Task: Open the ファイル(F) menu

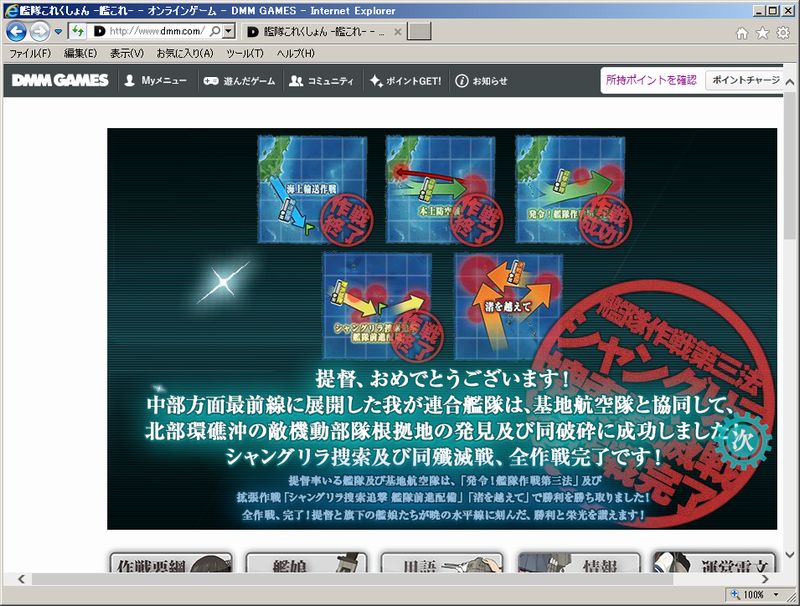Action: (30, 53)
